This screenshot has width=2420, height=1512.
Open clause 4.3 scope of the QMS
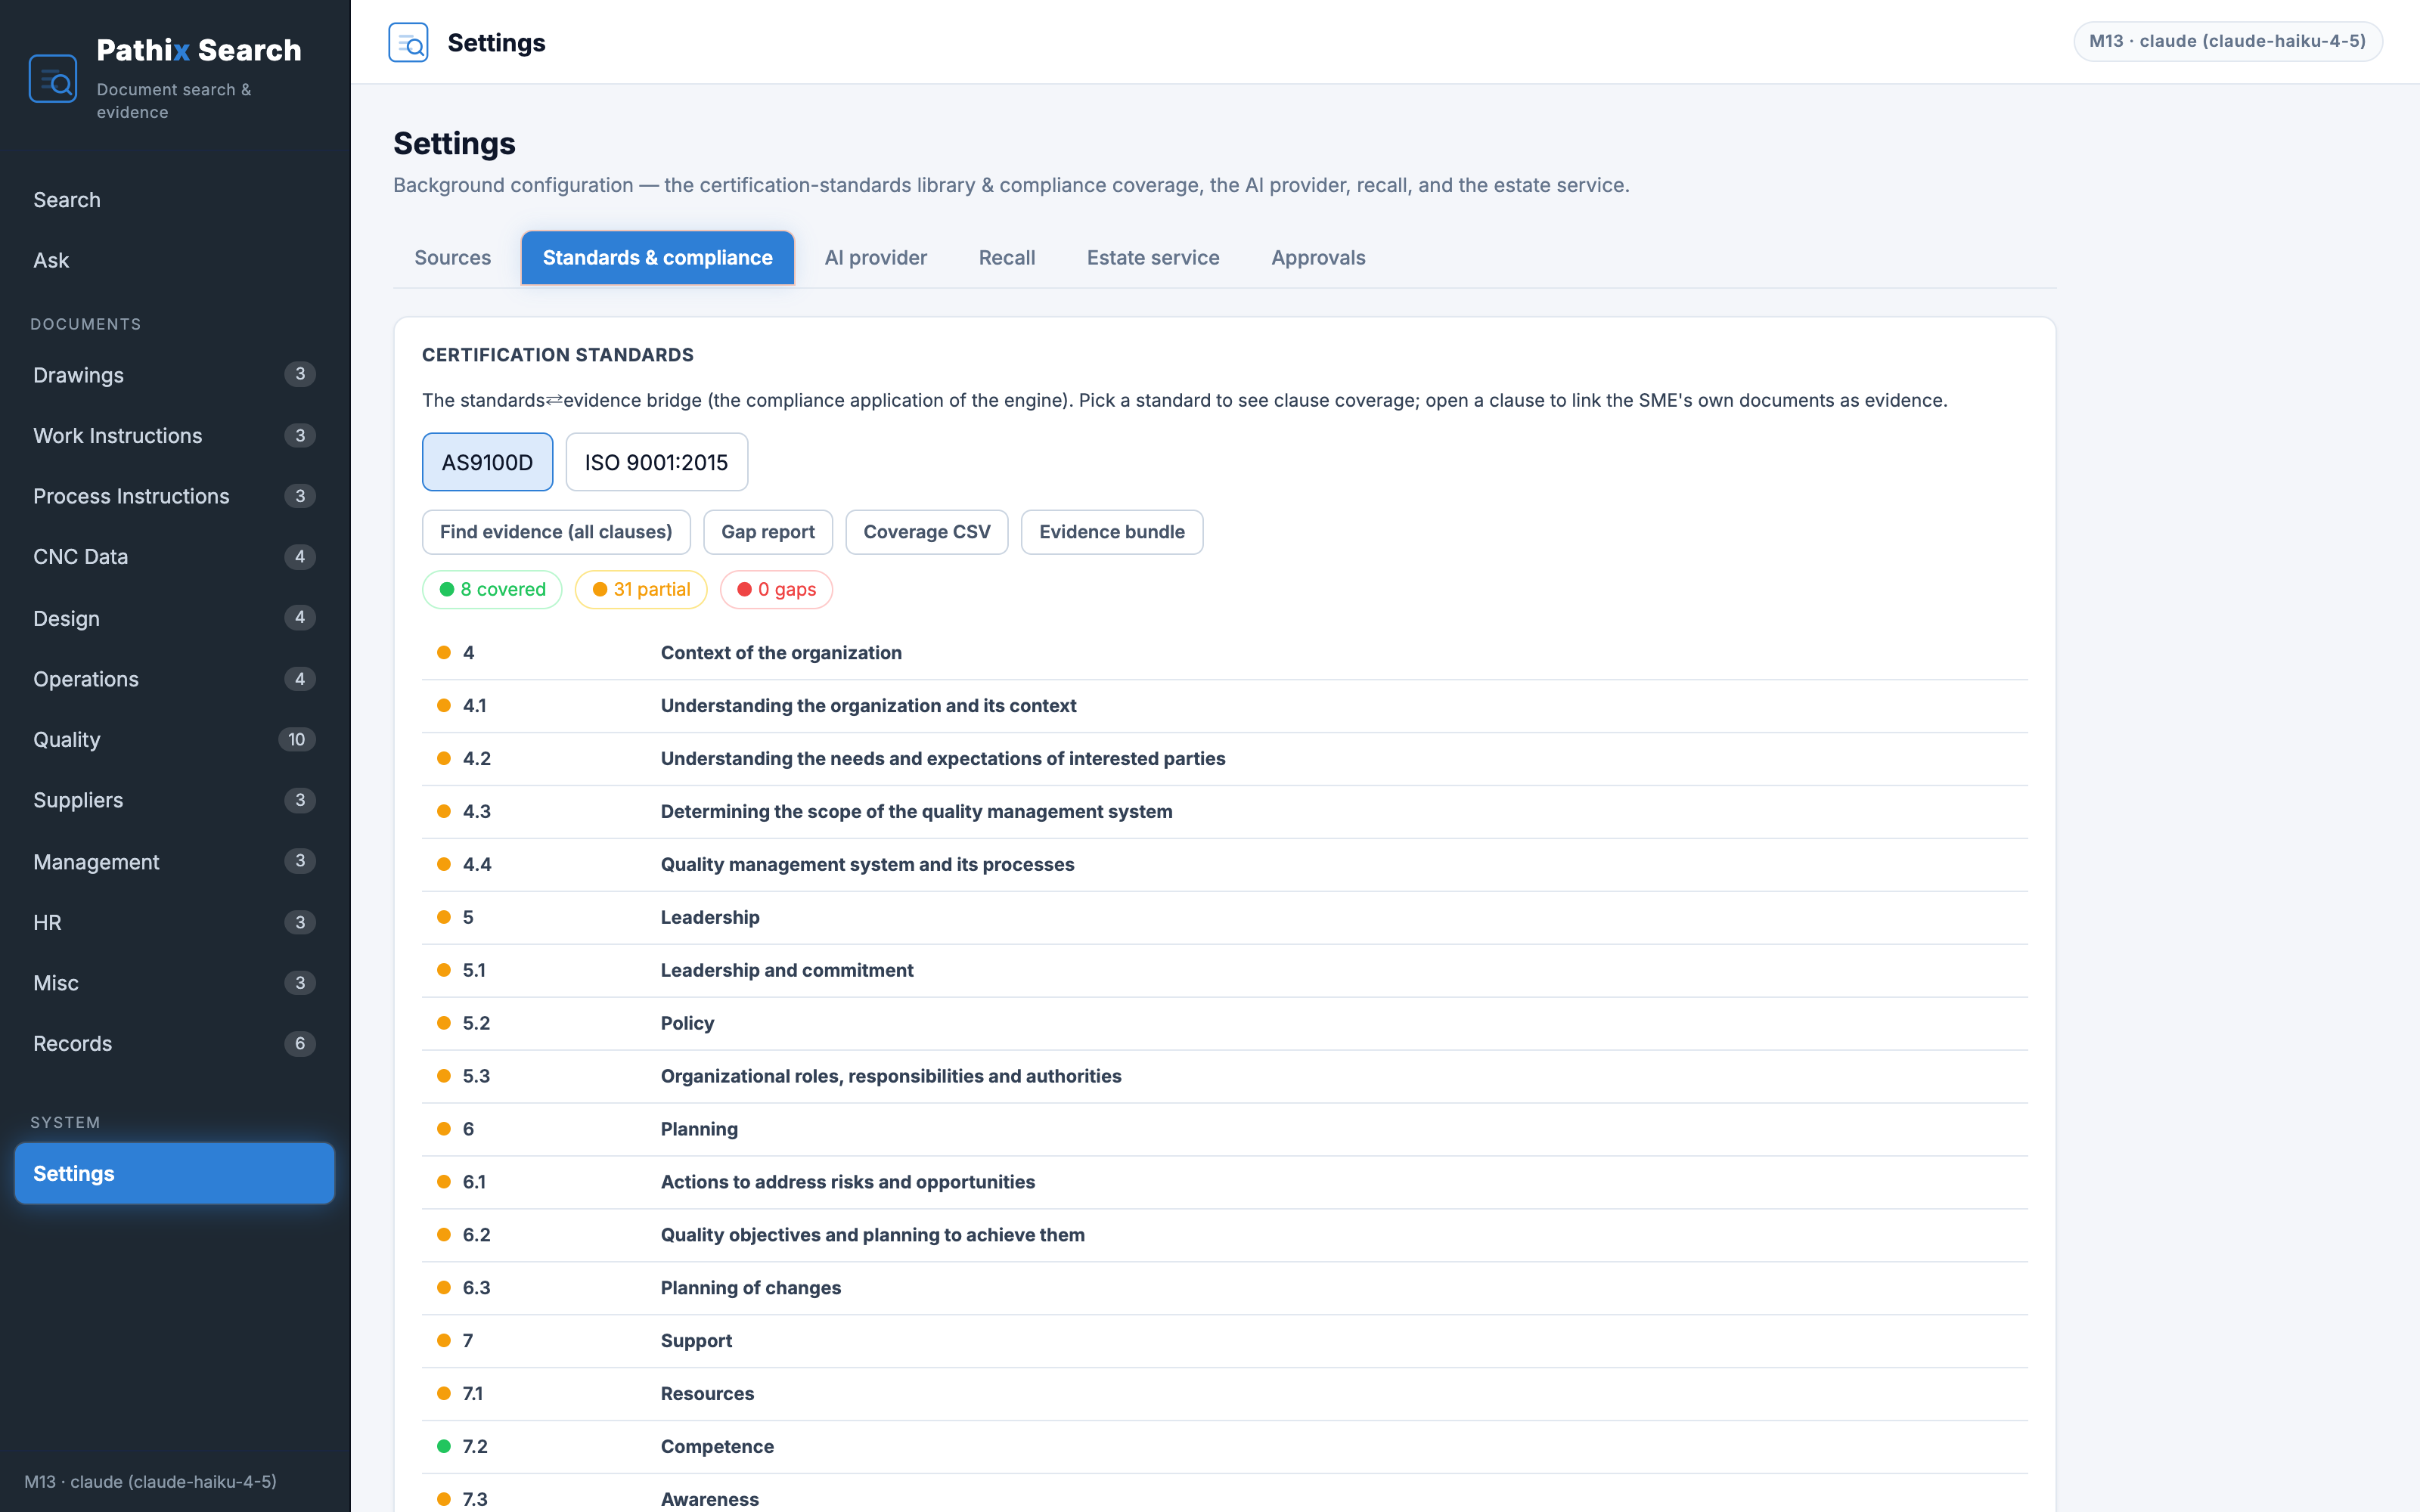point(1225,812)
